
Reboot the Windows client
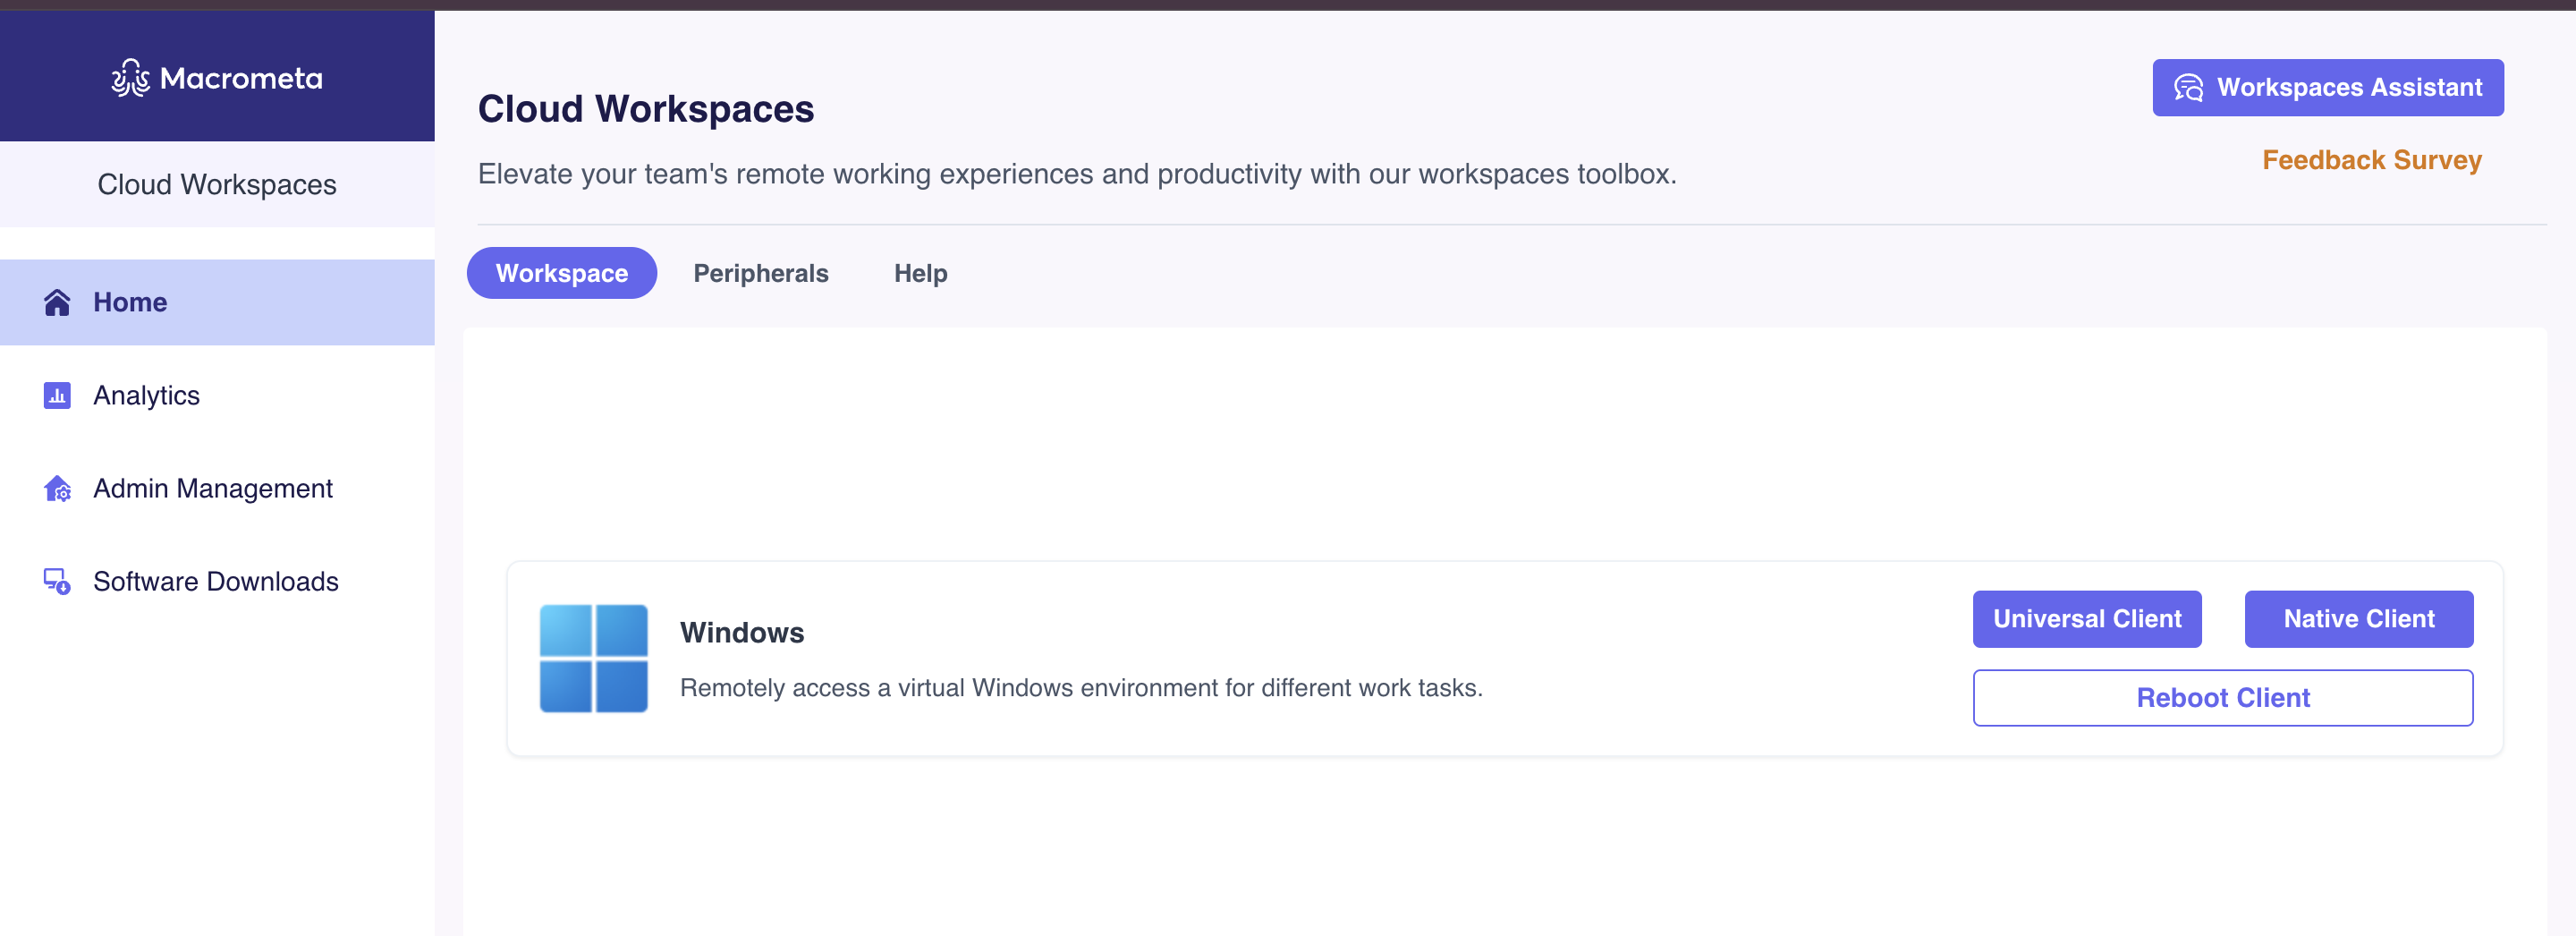pyautogui.click(x=2222, y=697)
